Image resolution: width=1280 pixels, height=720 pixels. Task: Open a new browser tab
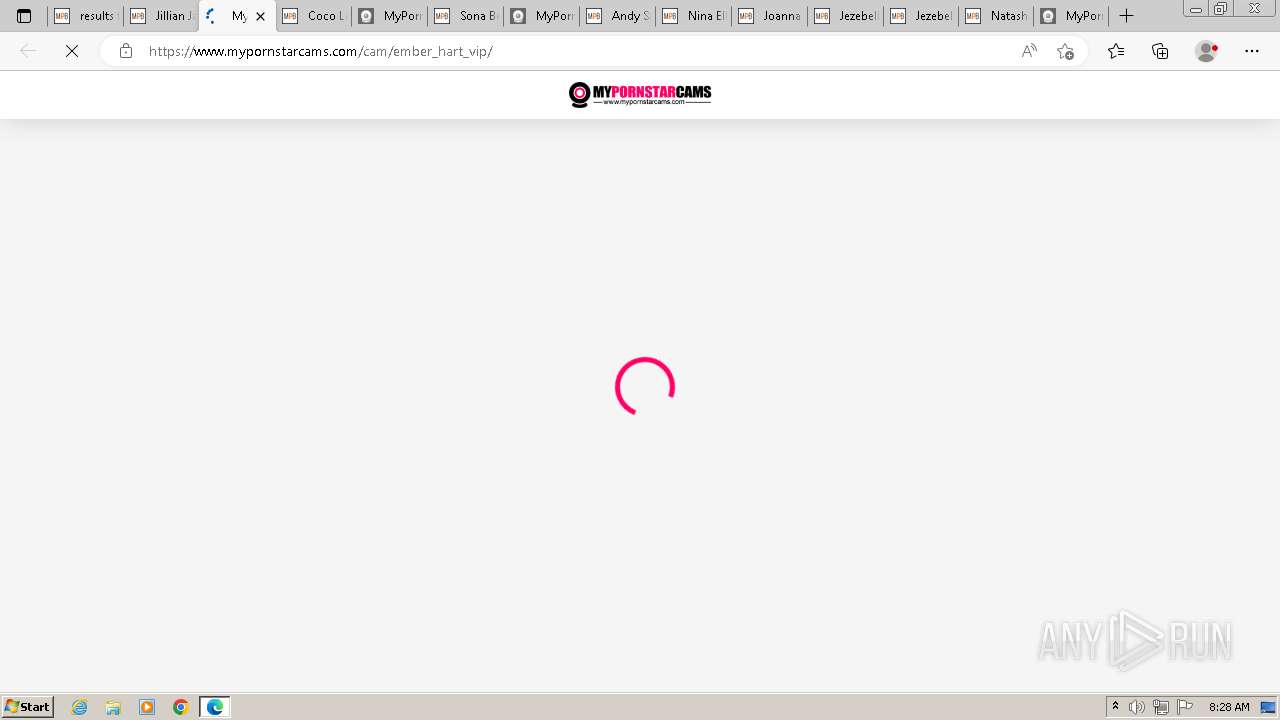click(x=1126, y=16)
